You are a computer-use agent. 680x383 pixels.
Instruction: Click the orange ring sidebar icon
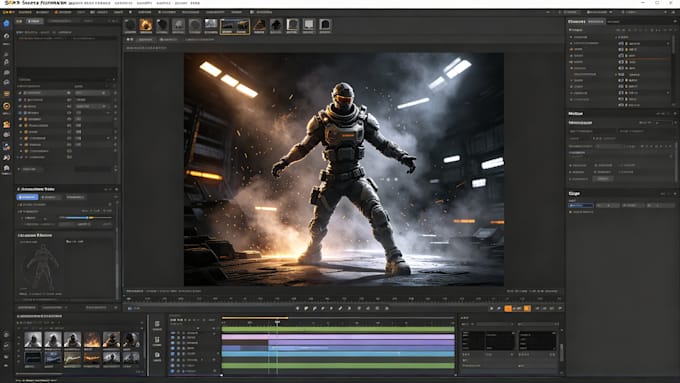point(7,106)
